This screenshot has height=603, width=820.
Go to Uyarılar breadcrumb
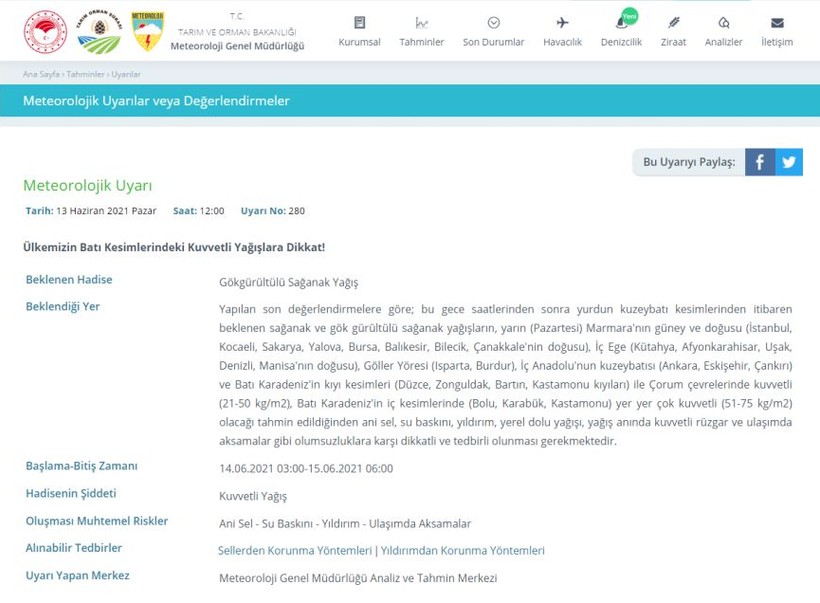pos(126,74)
